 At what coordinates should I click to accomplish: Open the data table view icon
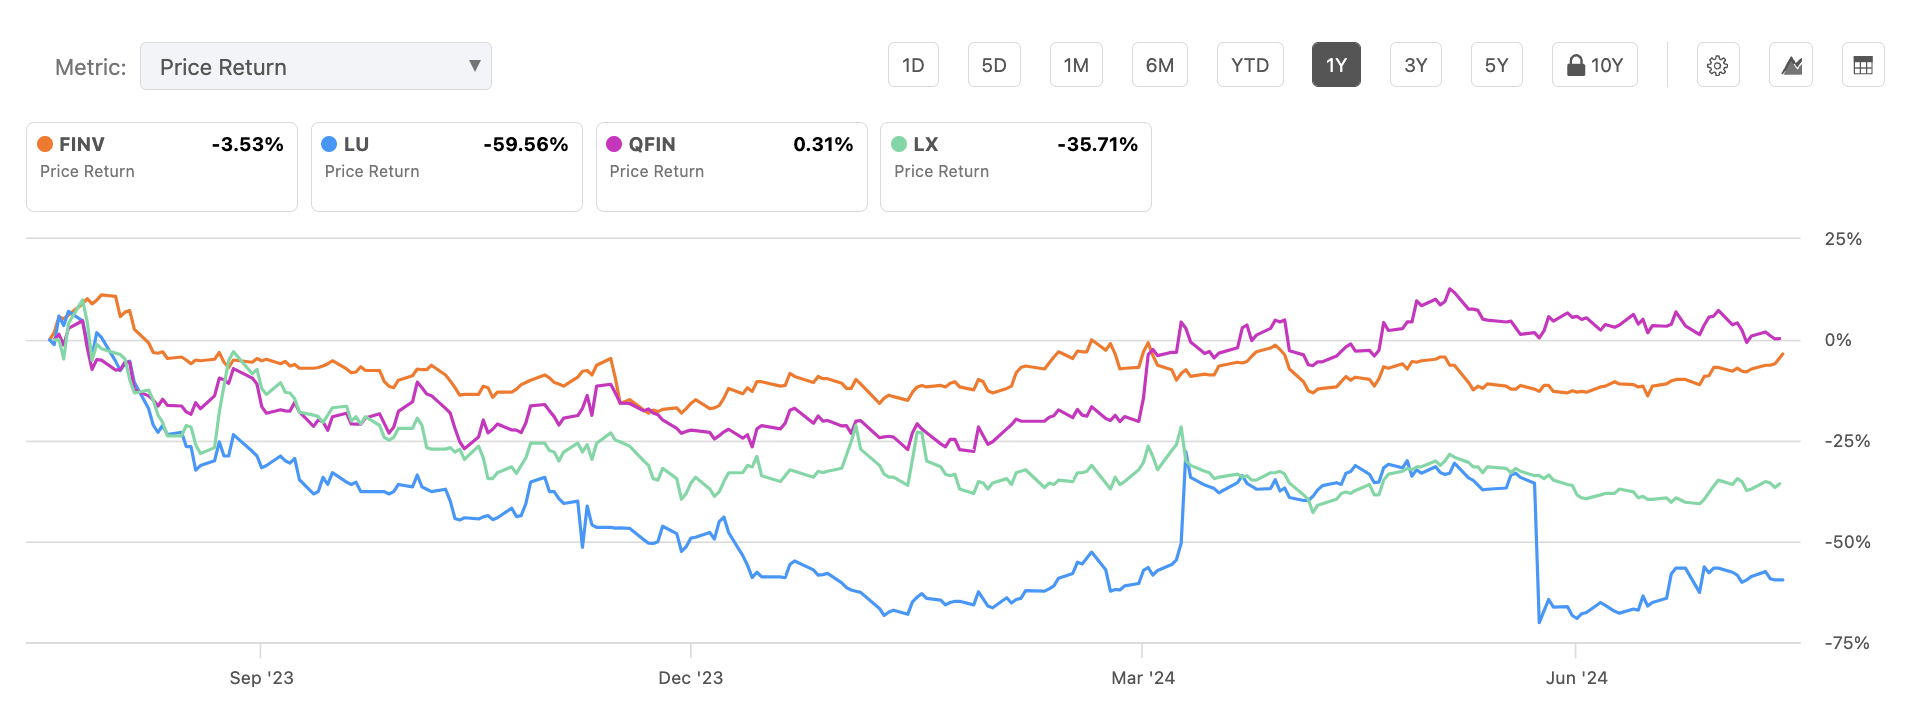(1864, 64)
